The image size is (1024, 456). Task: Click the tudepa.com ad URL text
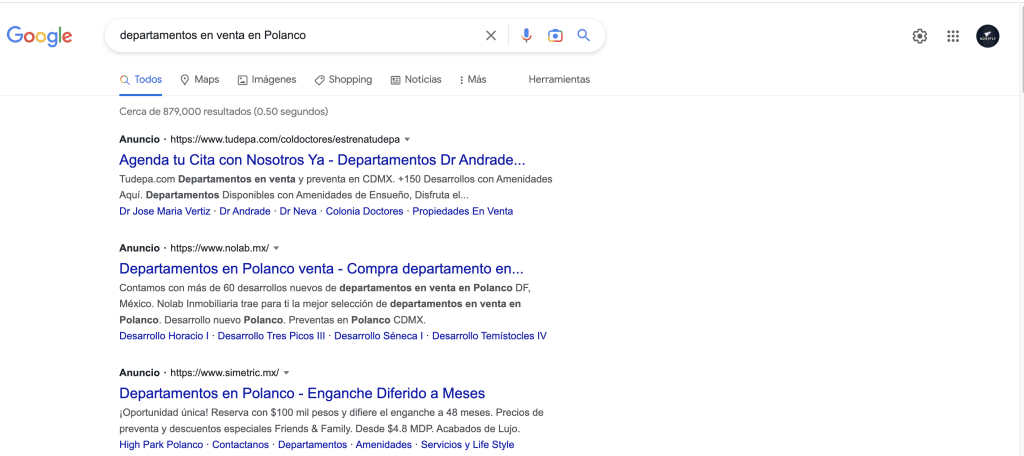point(285,139)
